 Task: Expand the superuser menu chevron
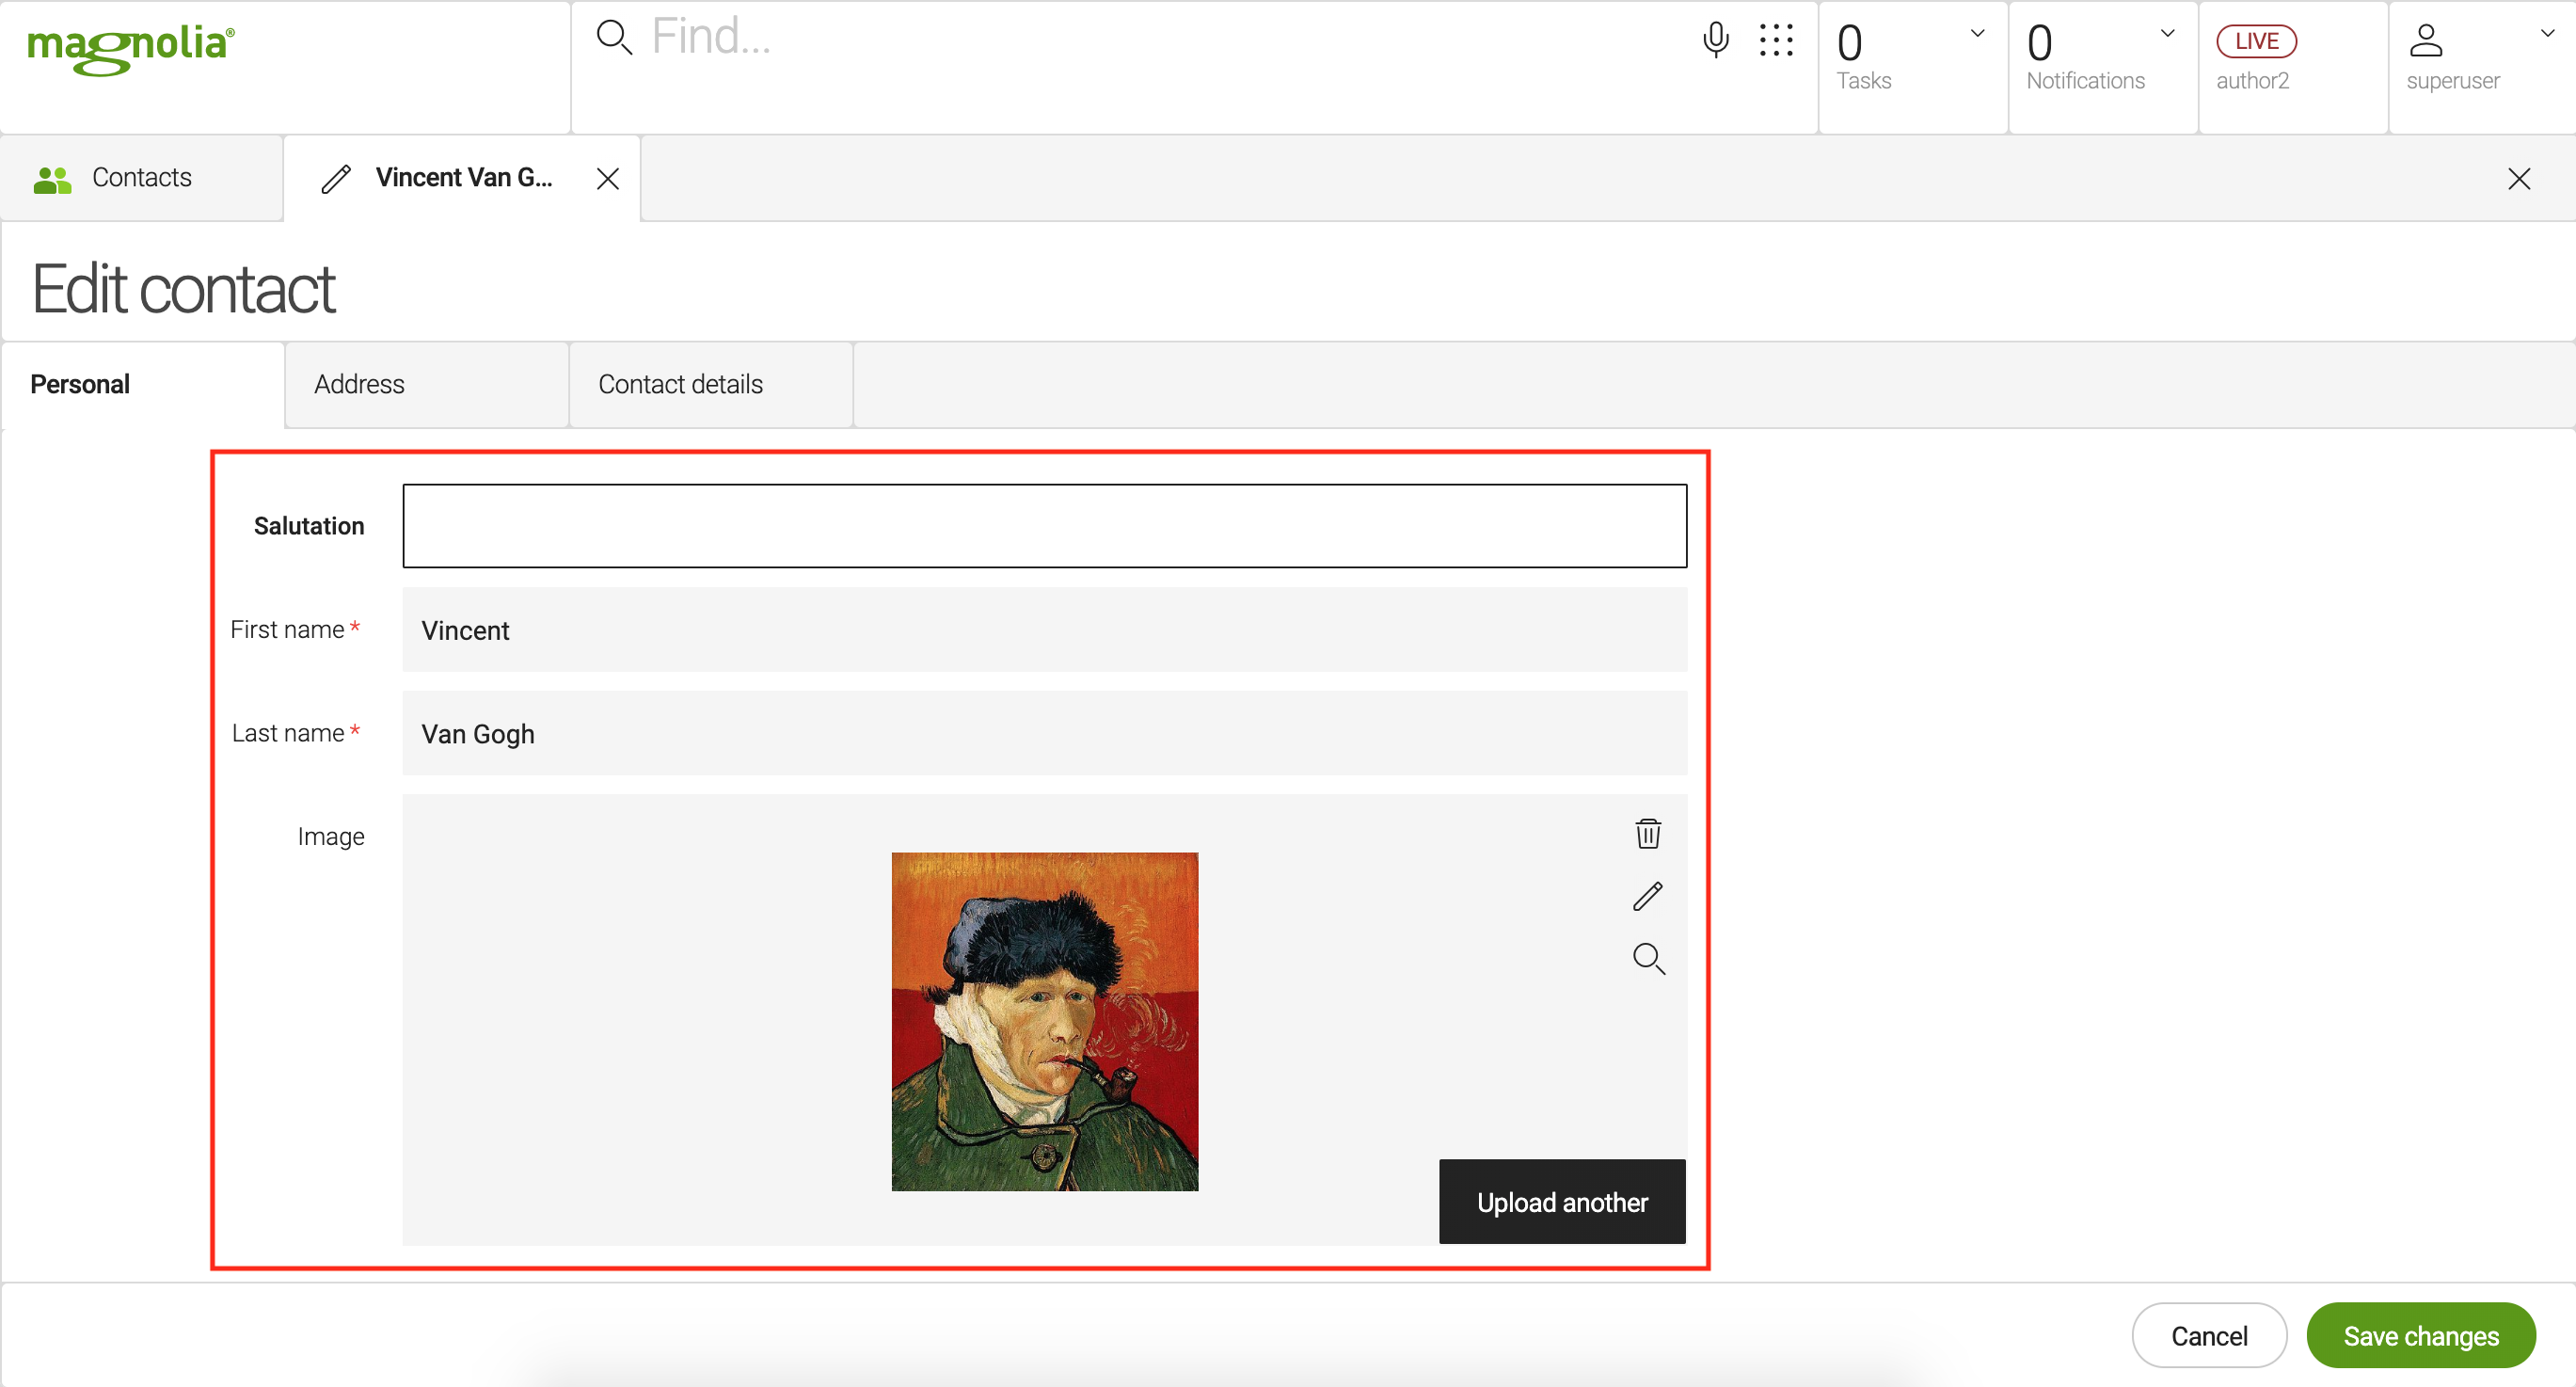point(2547,33)
